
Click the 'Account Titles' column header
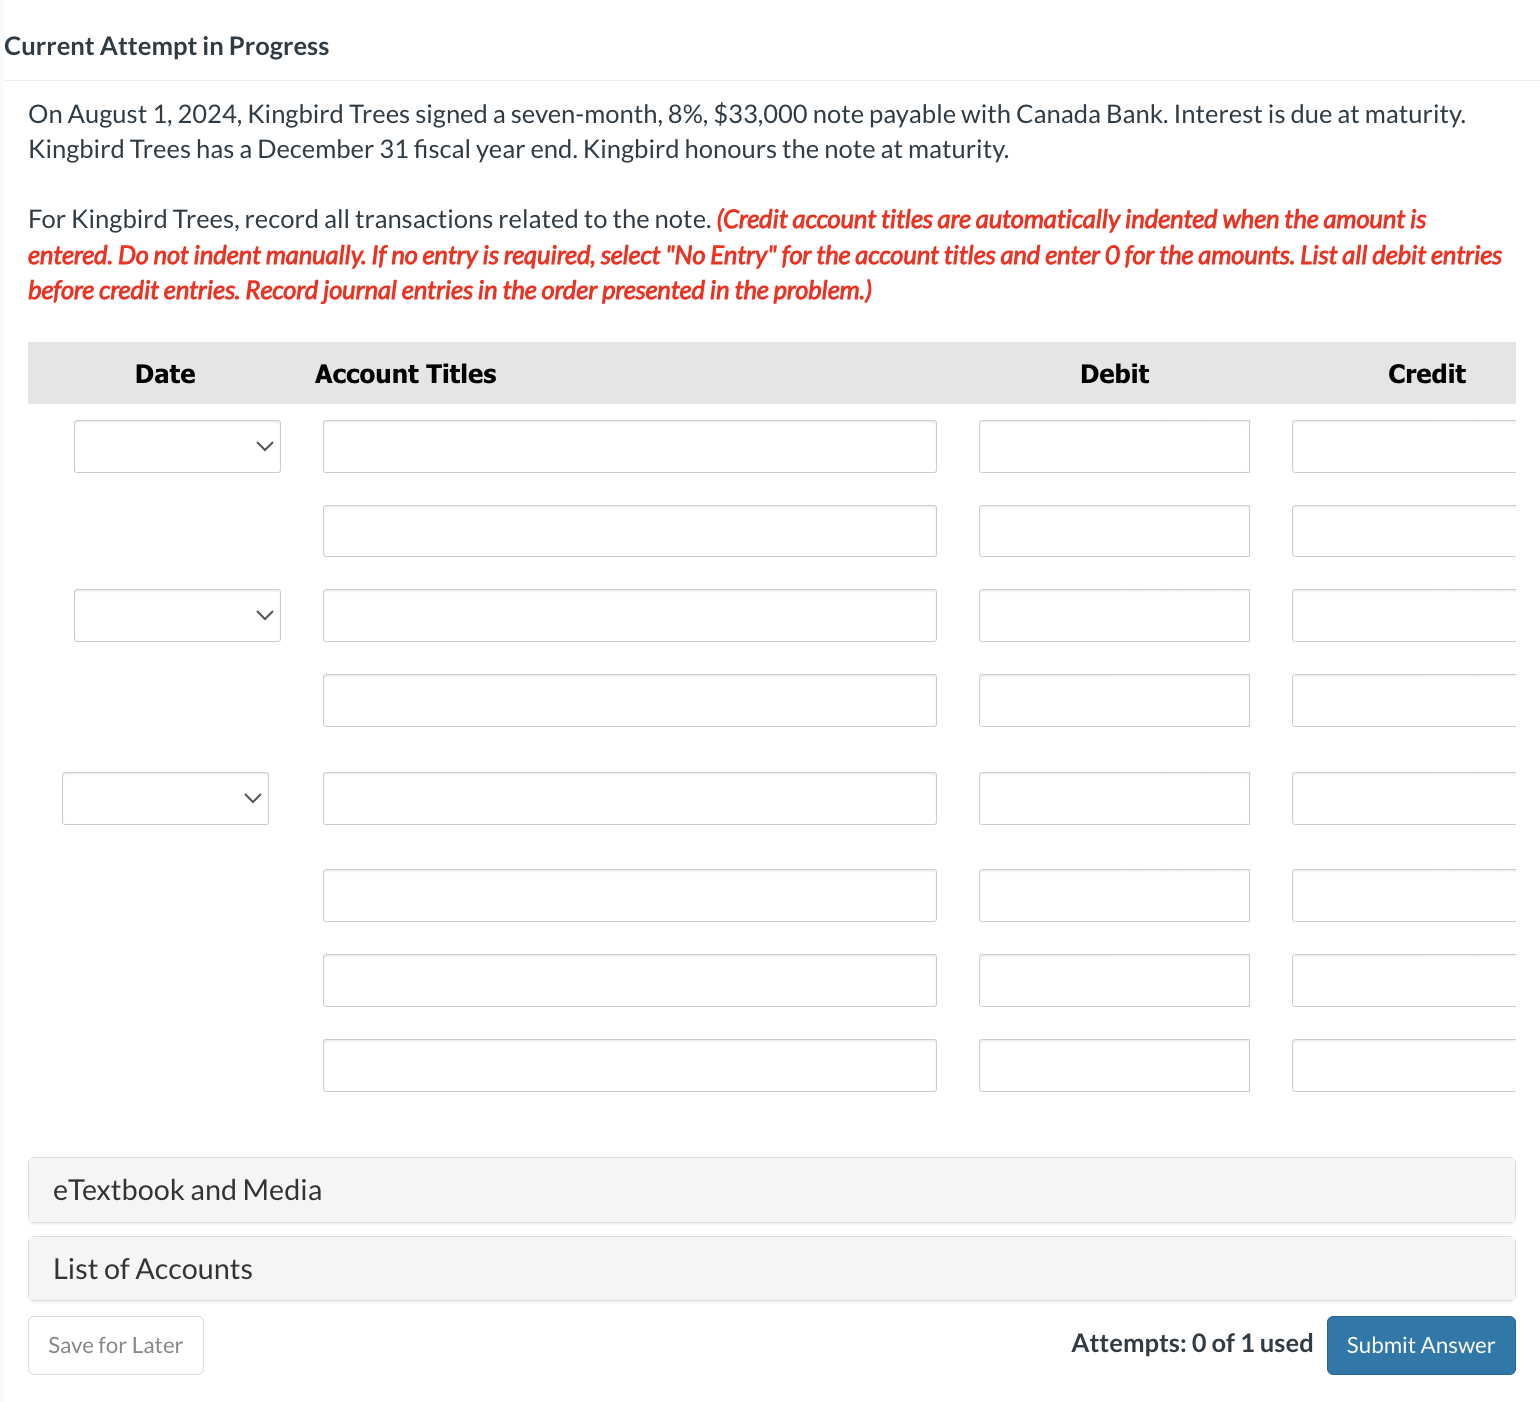tap(406, 374)
